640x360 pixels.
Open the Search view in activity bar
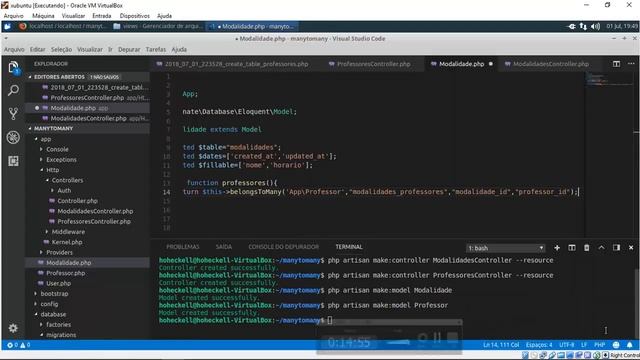(13, 90)
